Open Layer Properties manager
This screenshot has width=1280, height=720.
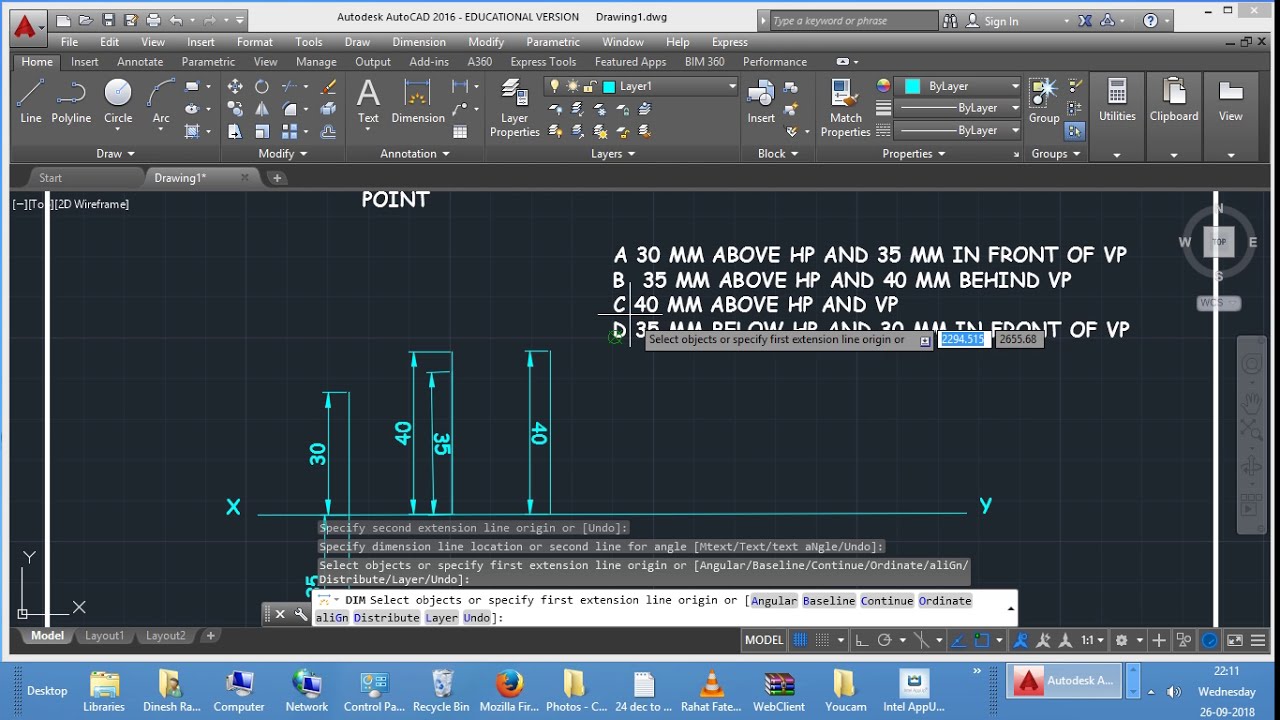[515, 108]
